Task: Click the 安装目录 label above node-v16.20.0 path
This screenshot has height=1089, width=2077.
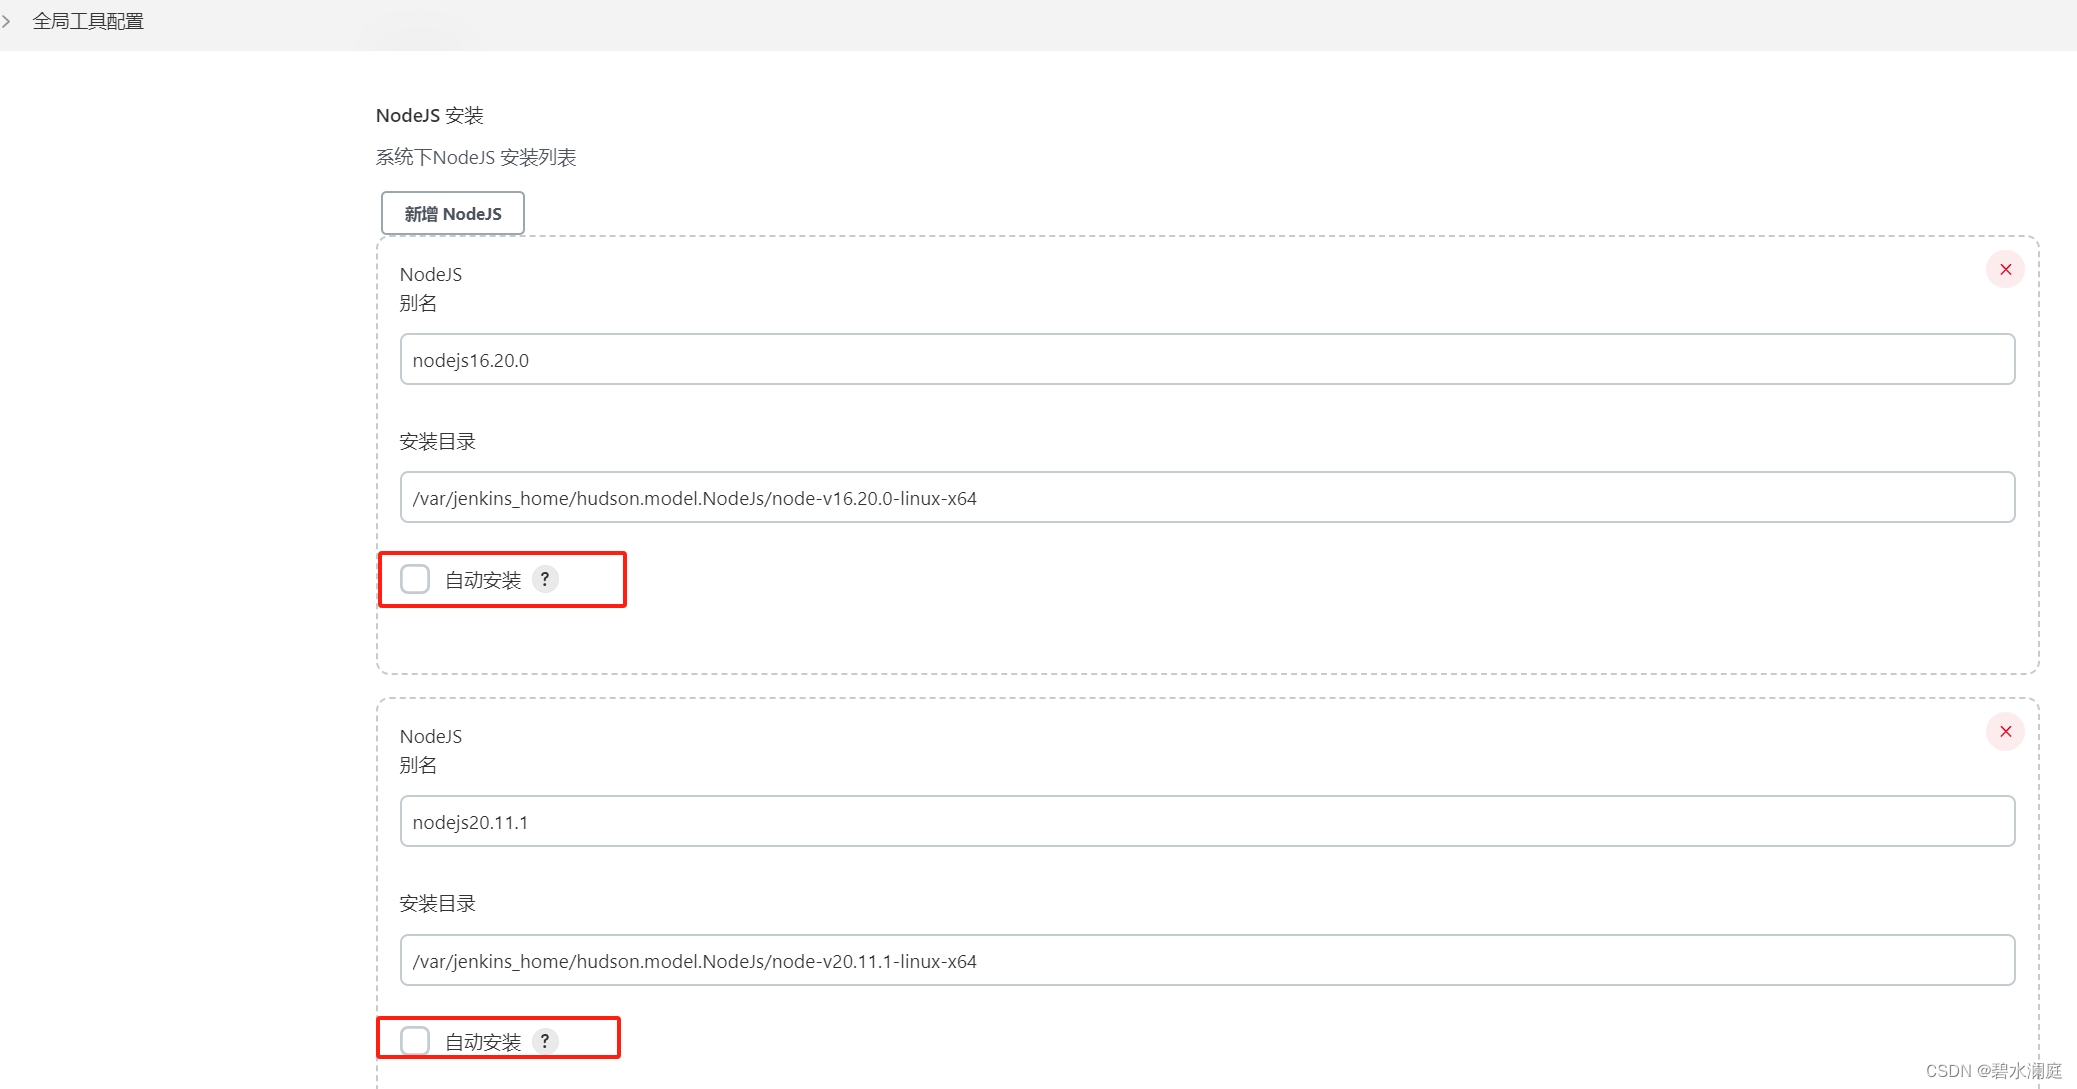Action: pyautogui.click(x=438, y=442)
